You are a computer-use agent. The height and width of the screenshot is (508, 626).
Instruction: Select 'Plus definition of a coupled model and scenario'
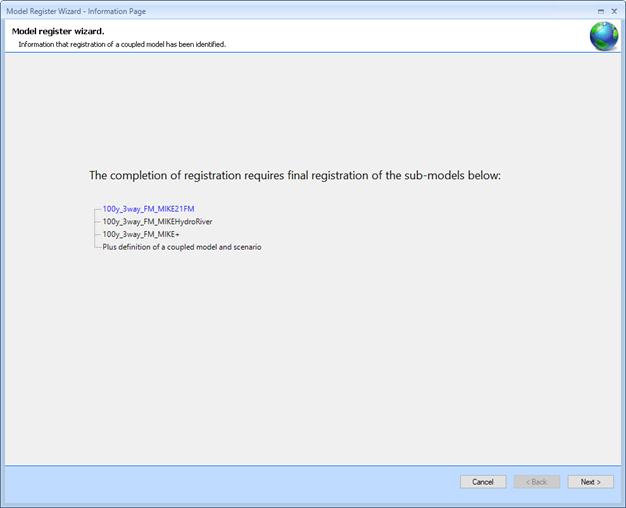tap(182, 247)
